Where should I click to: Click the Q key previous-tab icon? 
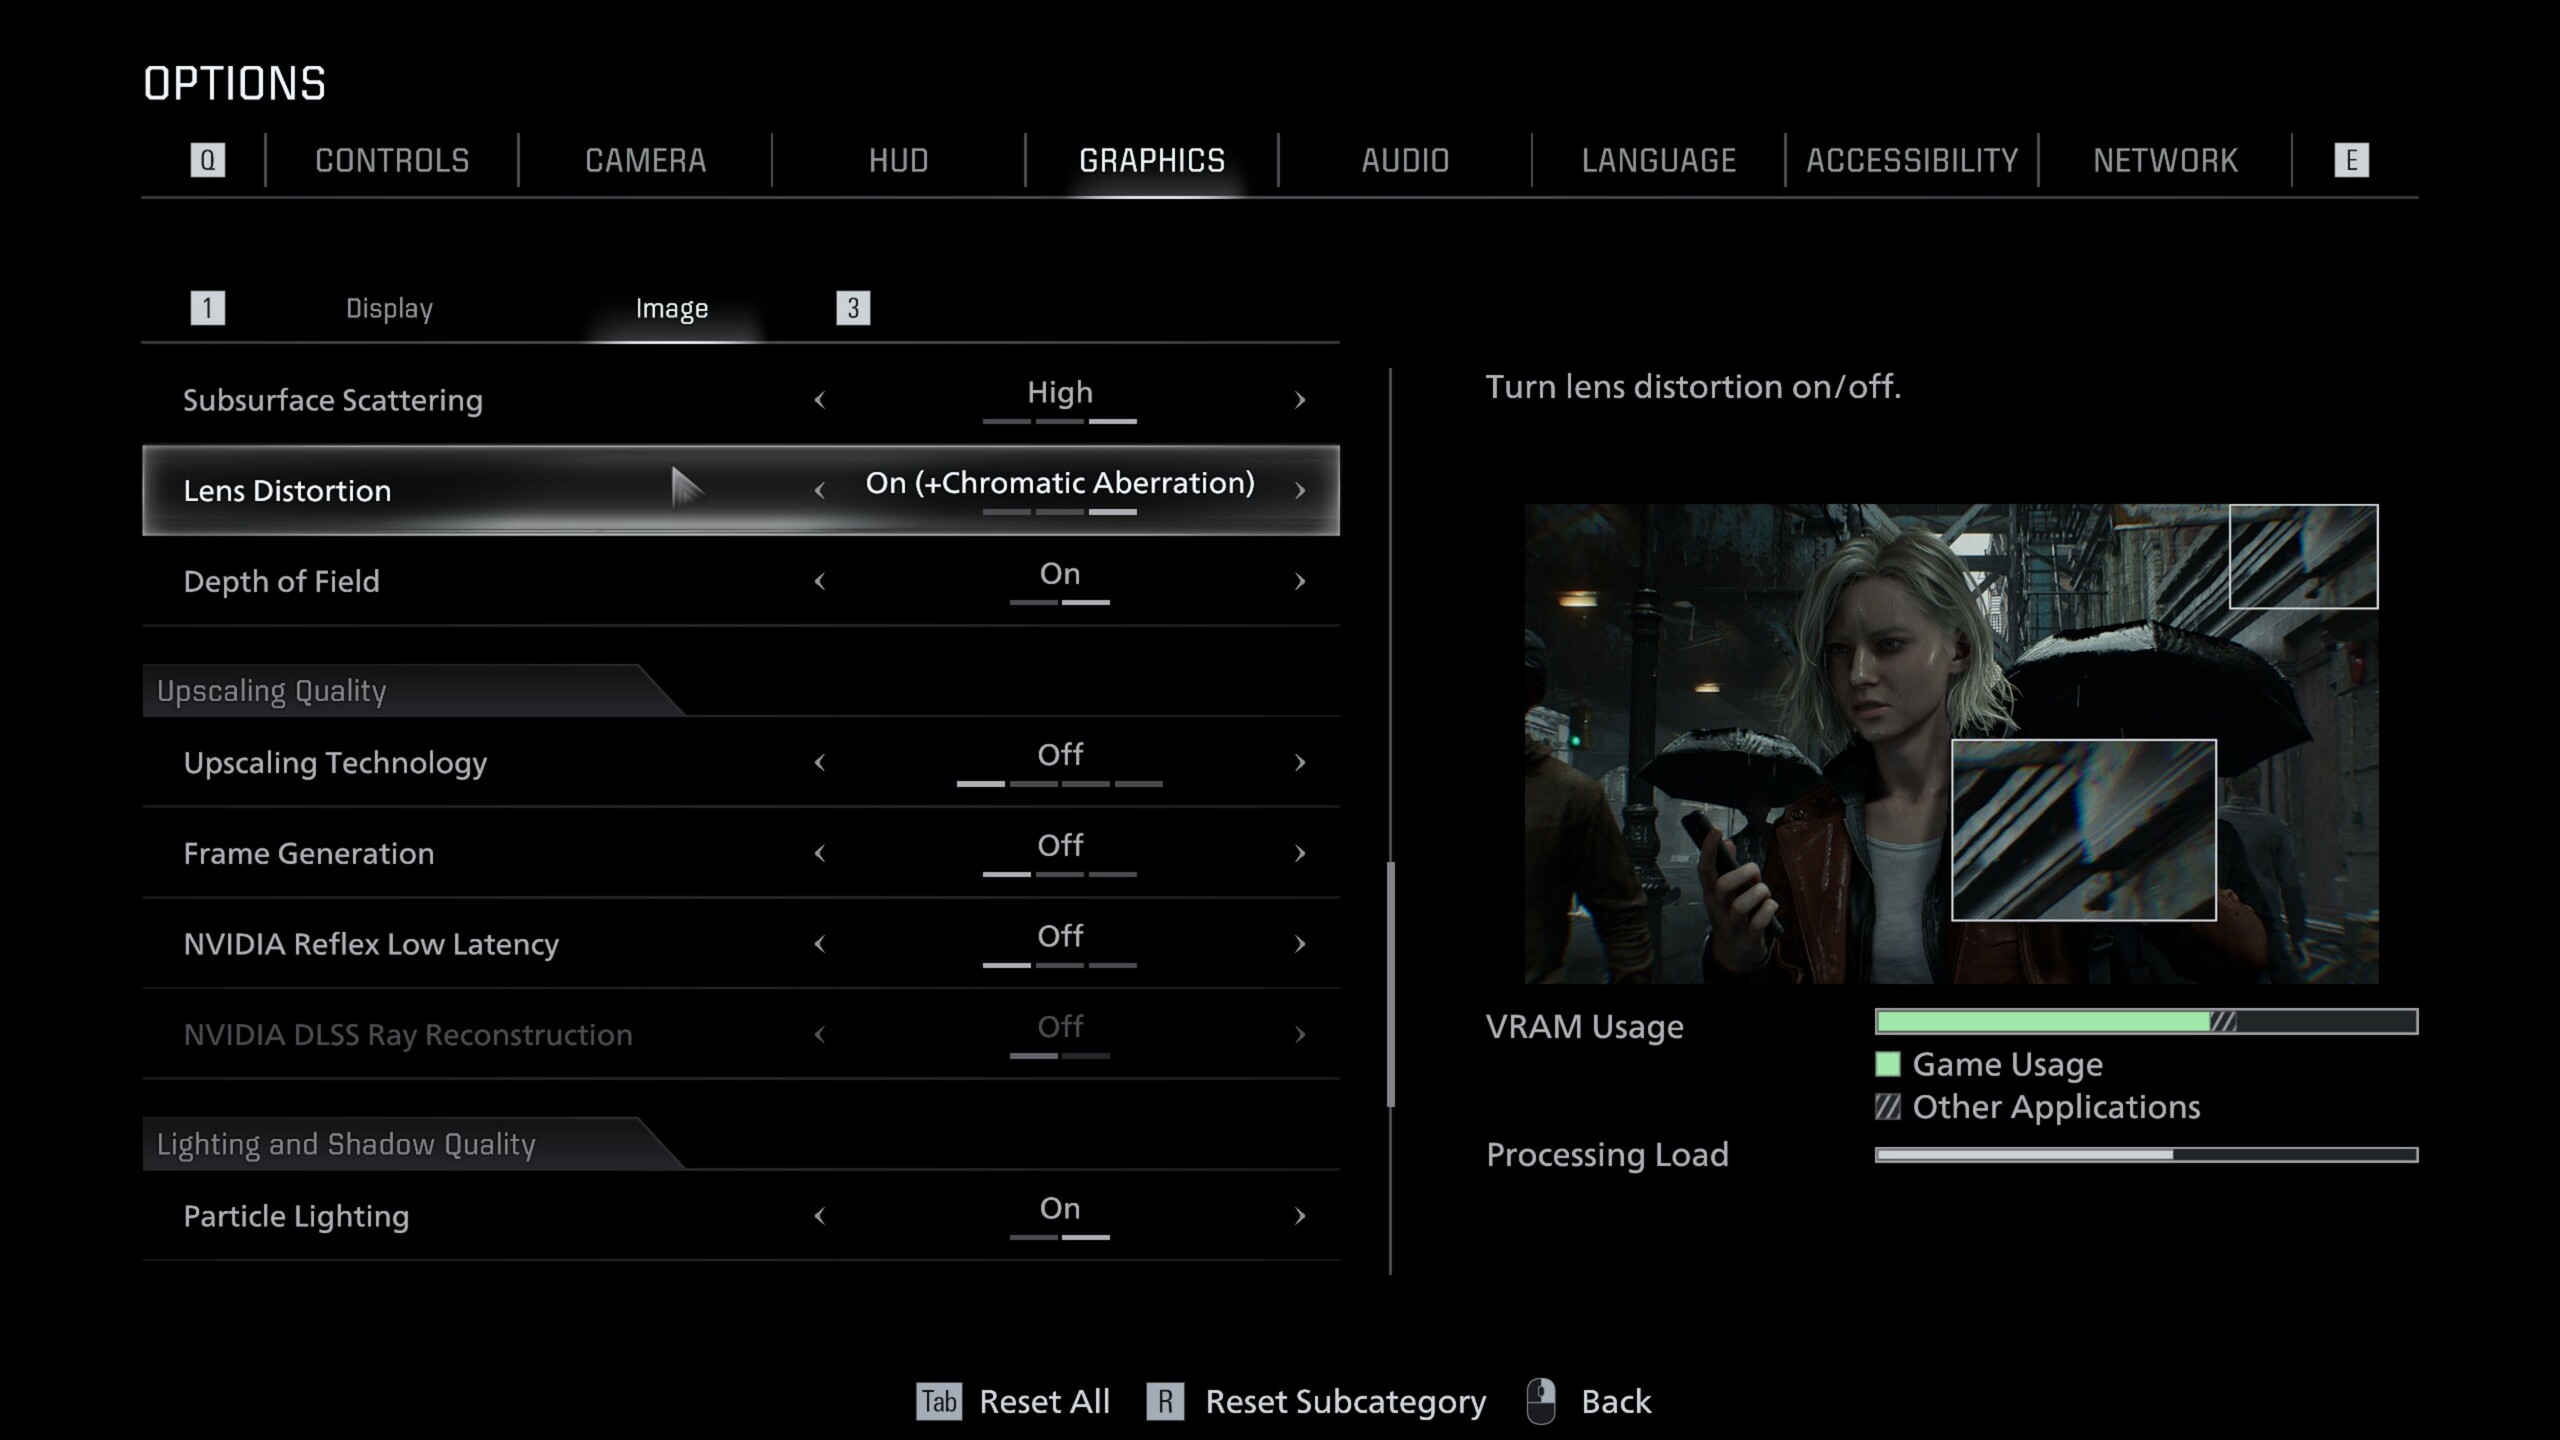207,160
